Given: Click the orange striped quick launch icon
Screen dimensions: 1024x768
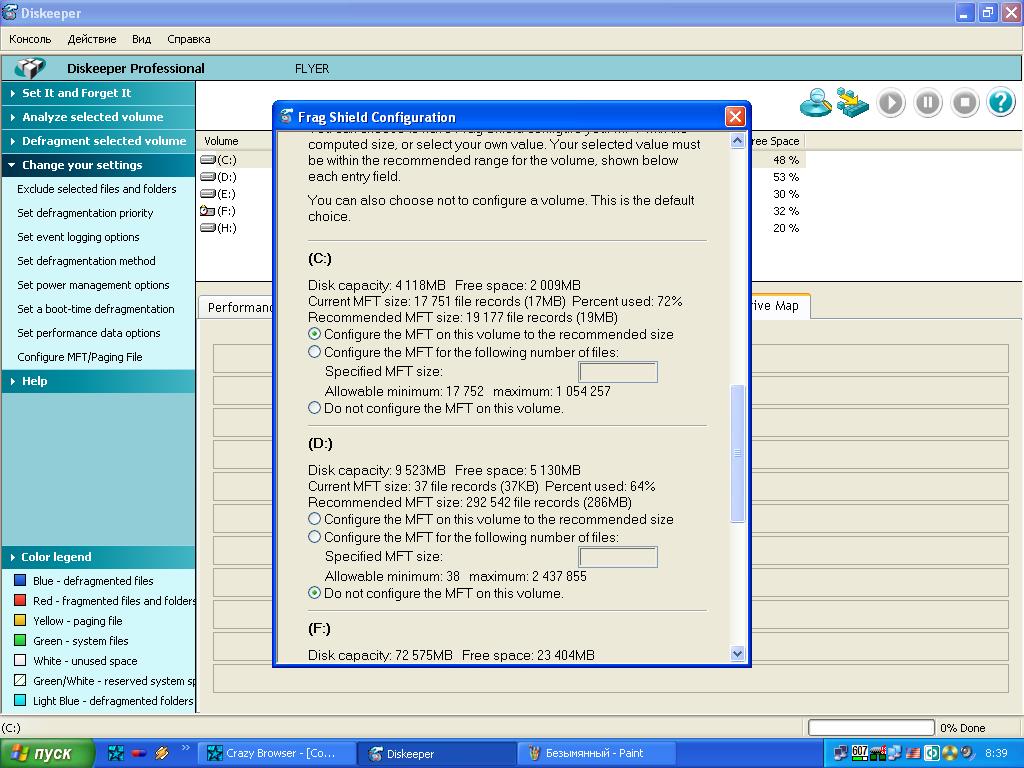Looking at the screenshot, I should 161,753.
